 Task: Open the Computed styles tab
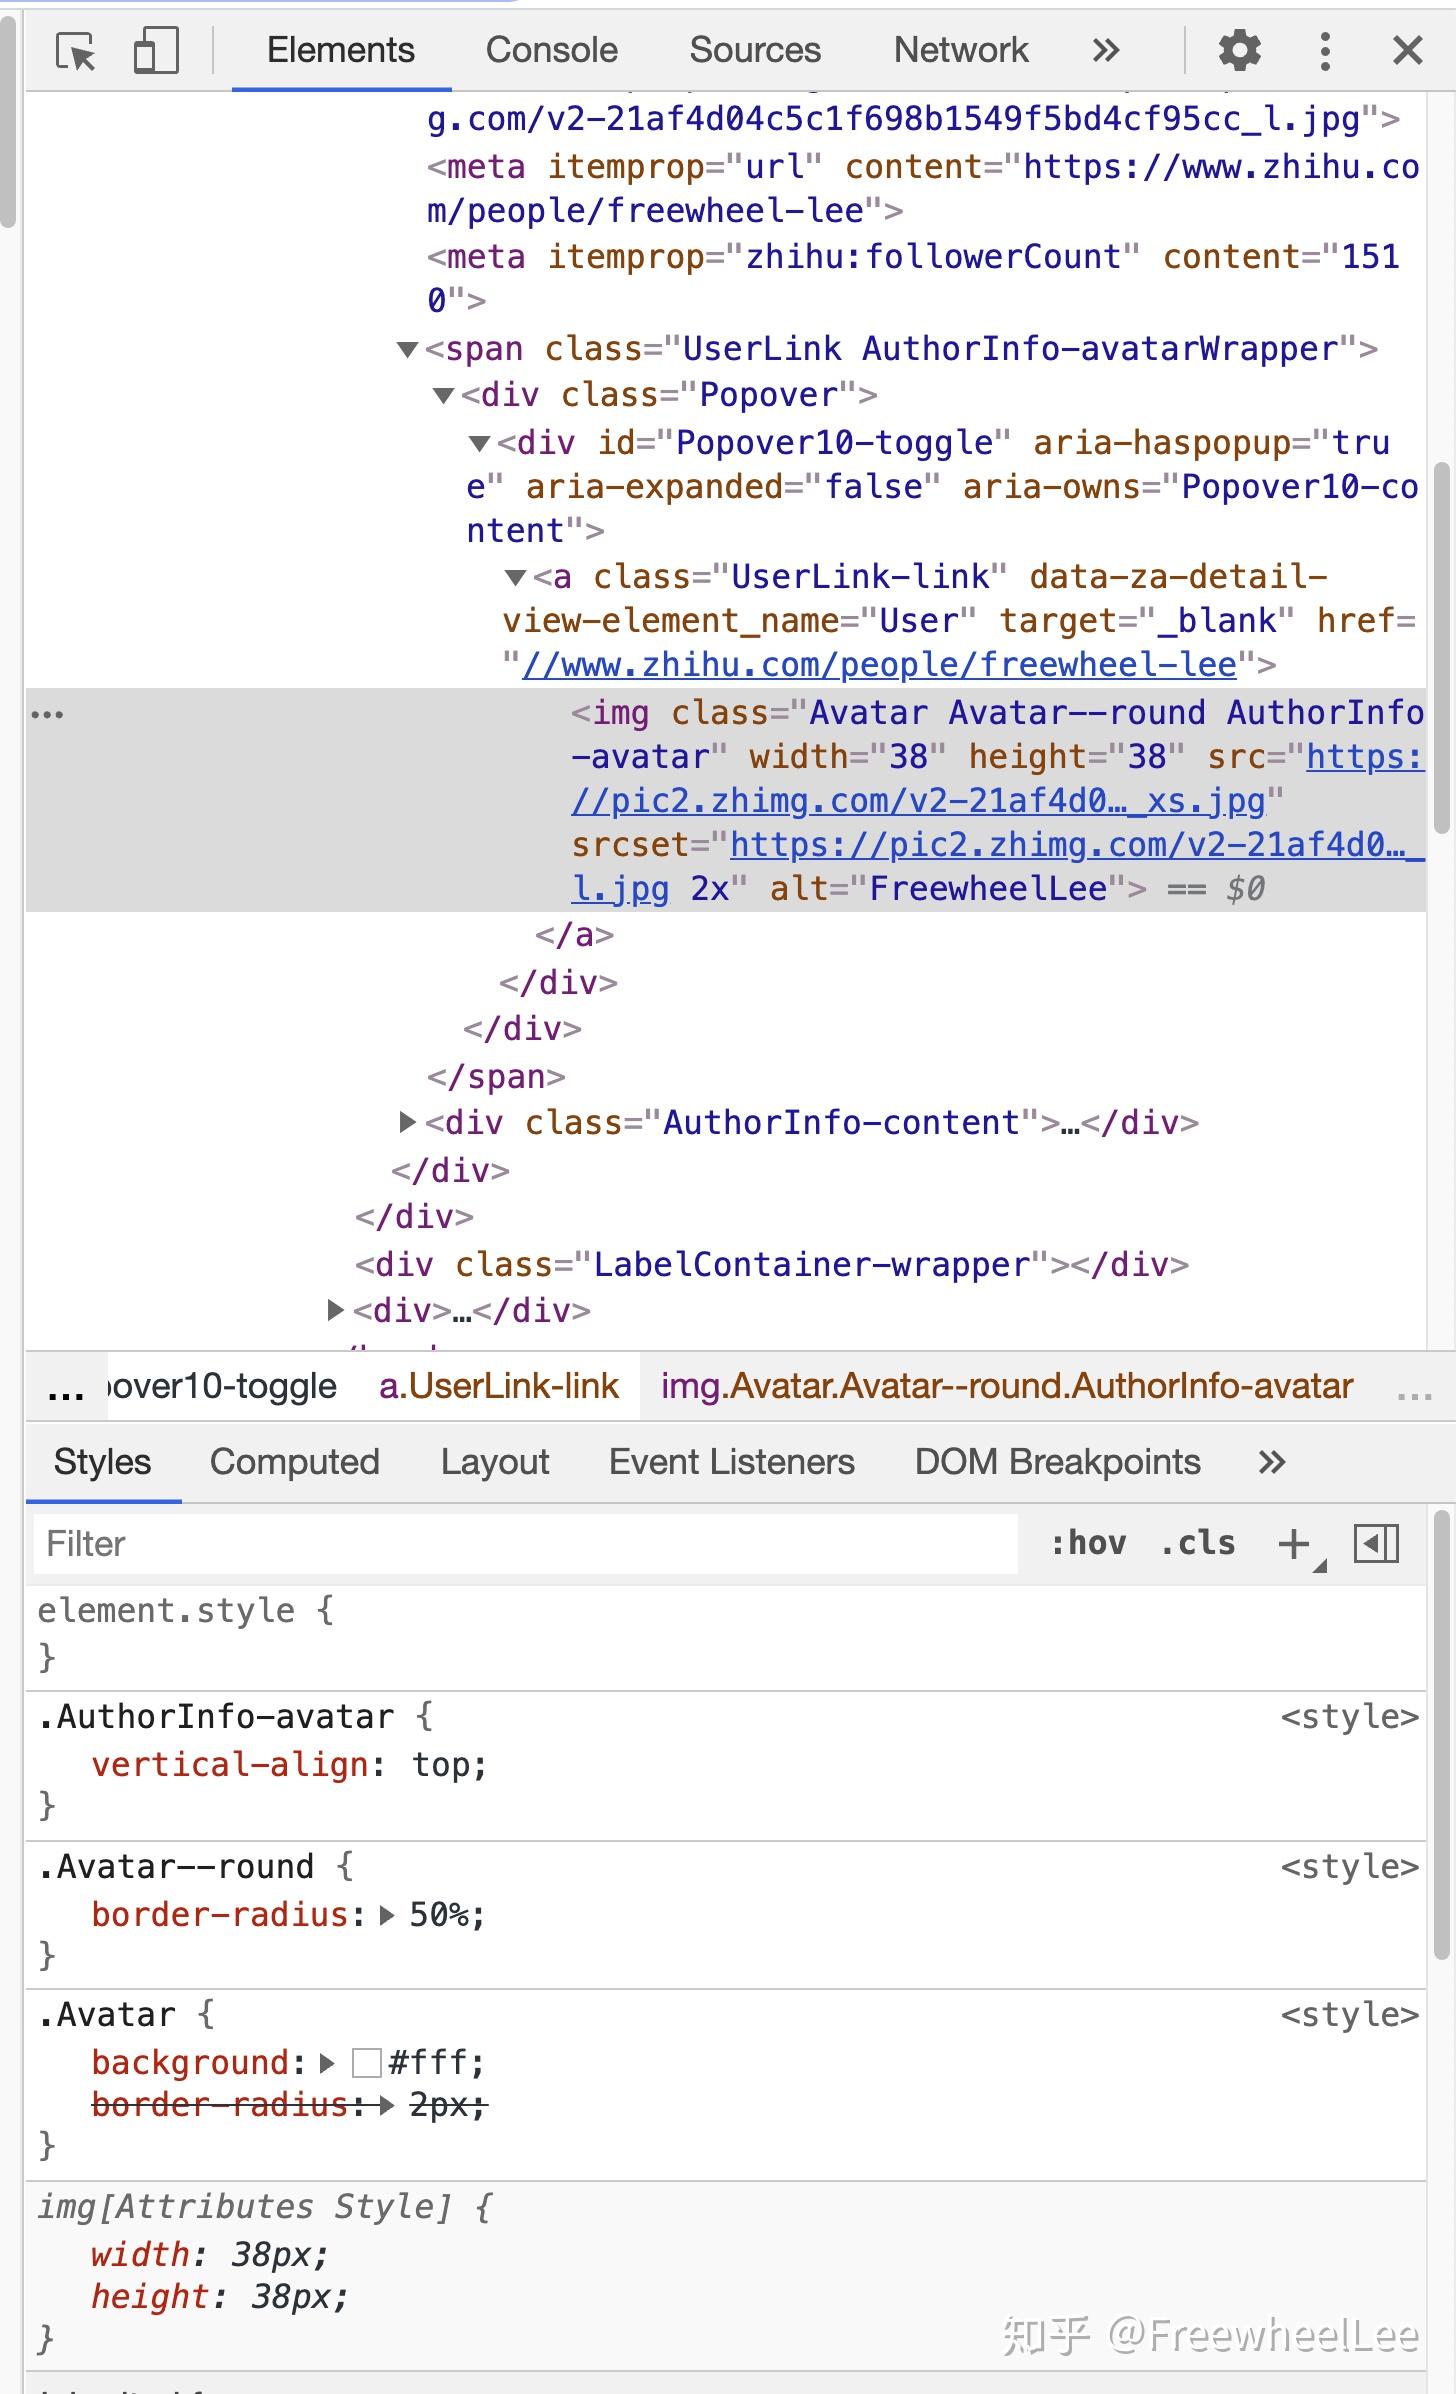295,1462
